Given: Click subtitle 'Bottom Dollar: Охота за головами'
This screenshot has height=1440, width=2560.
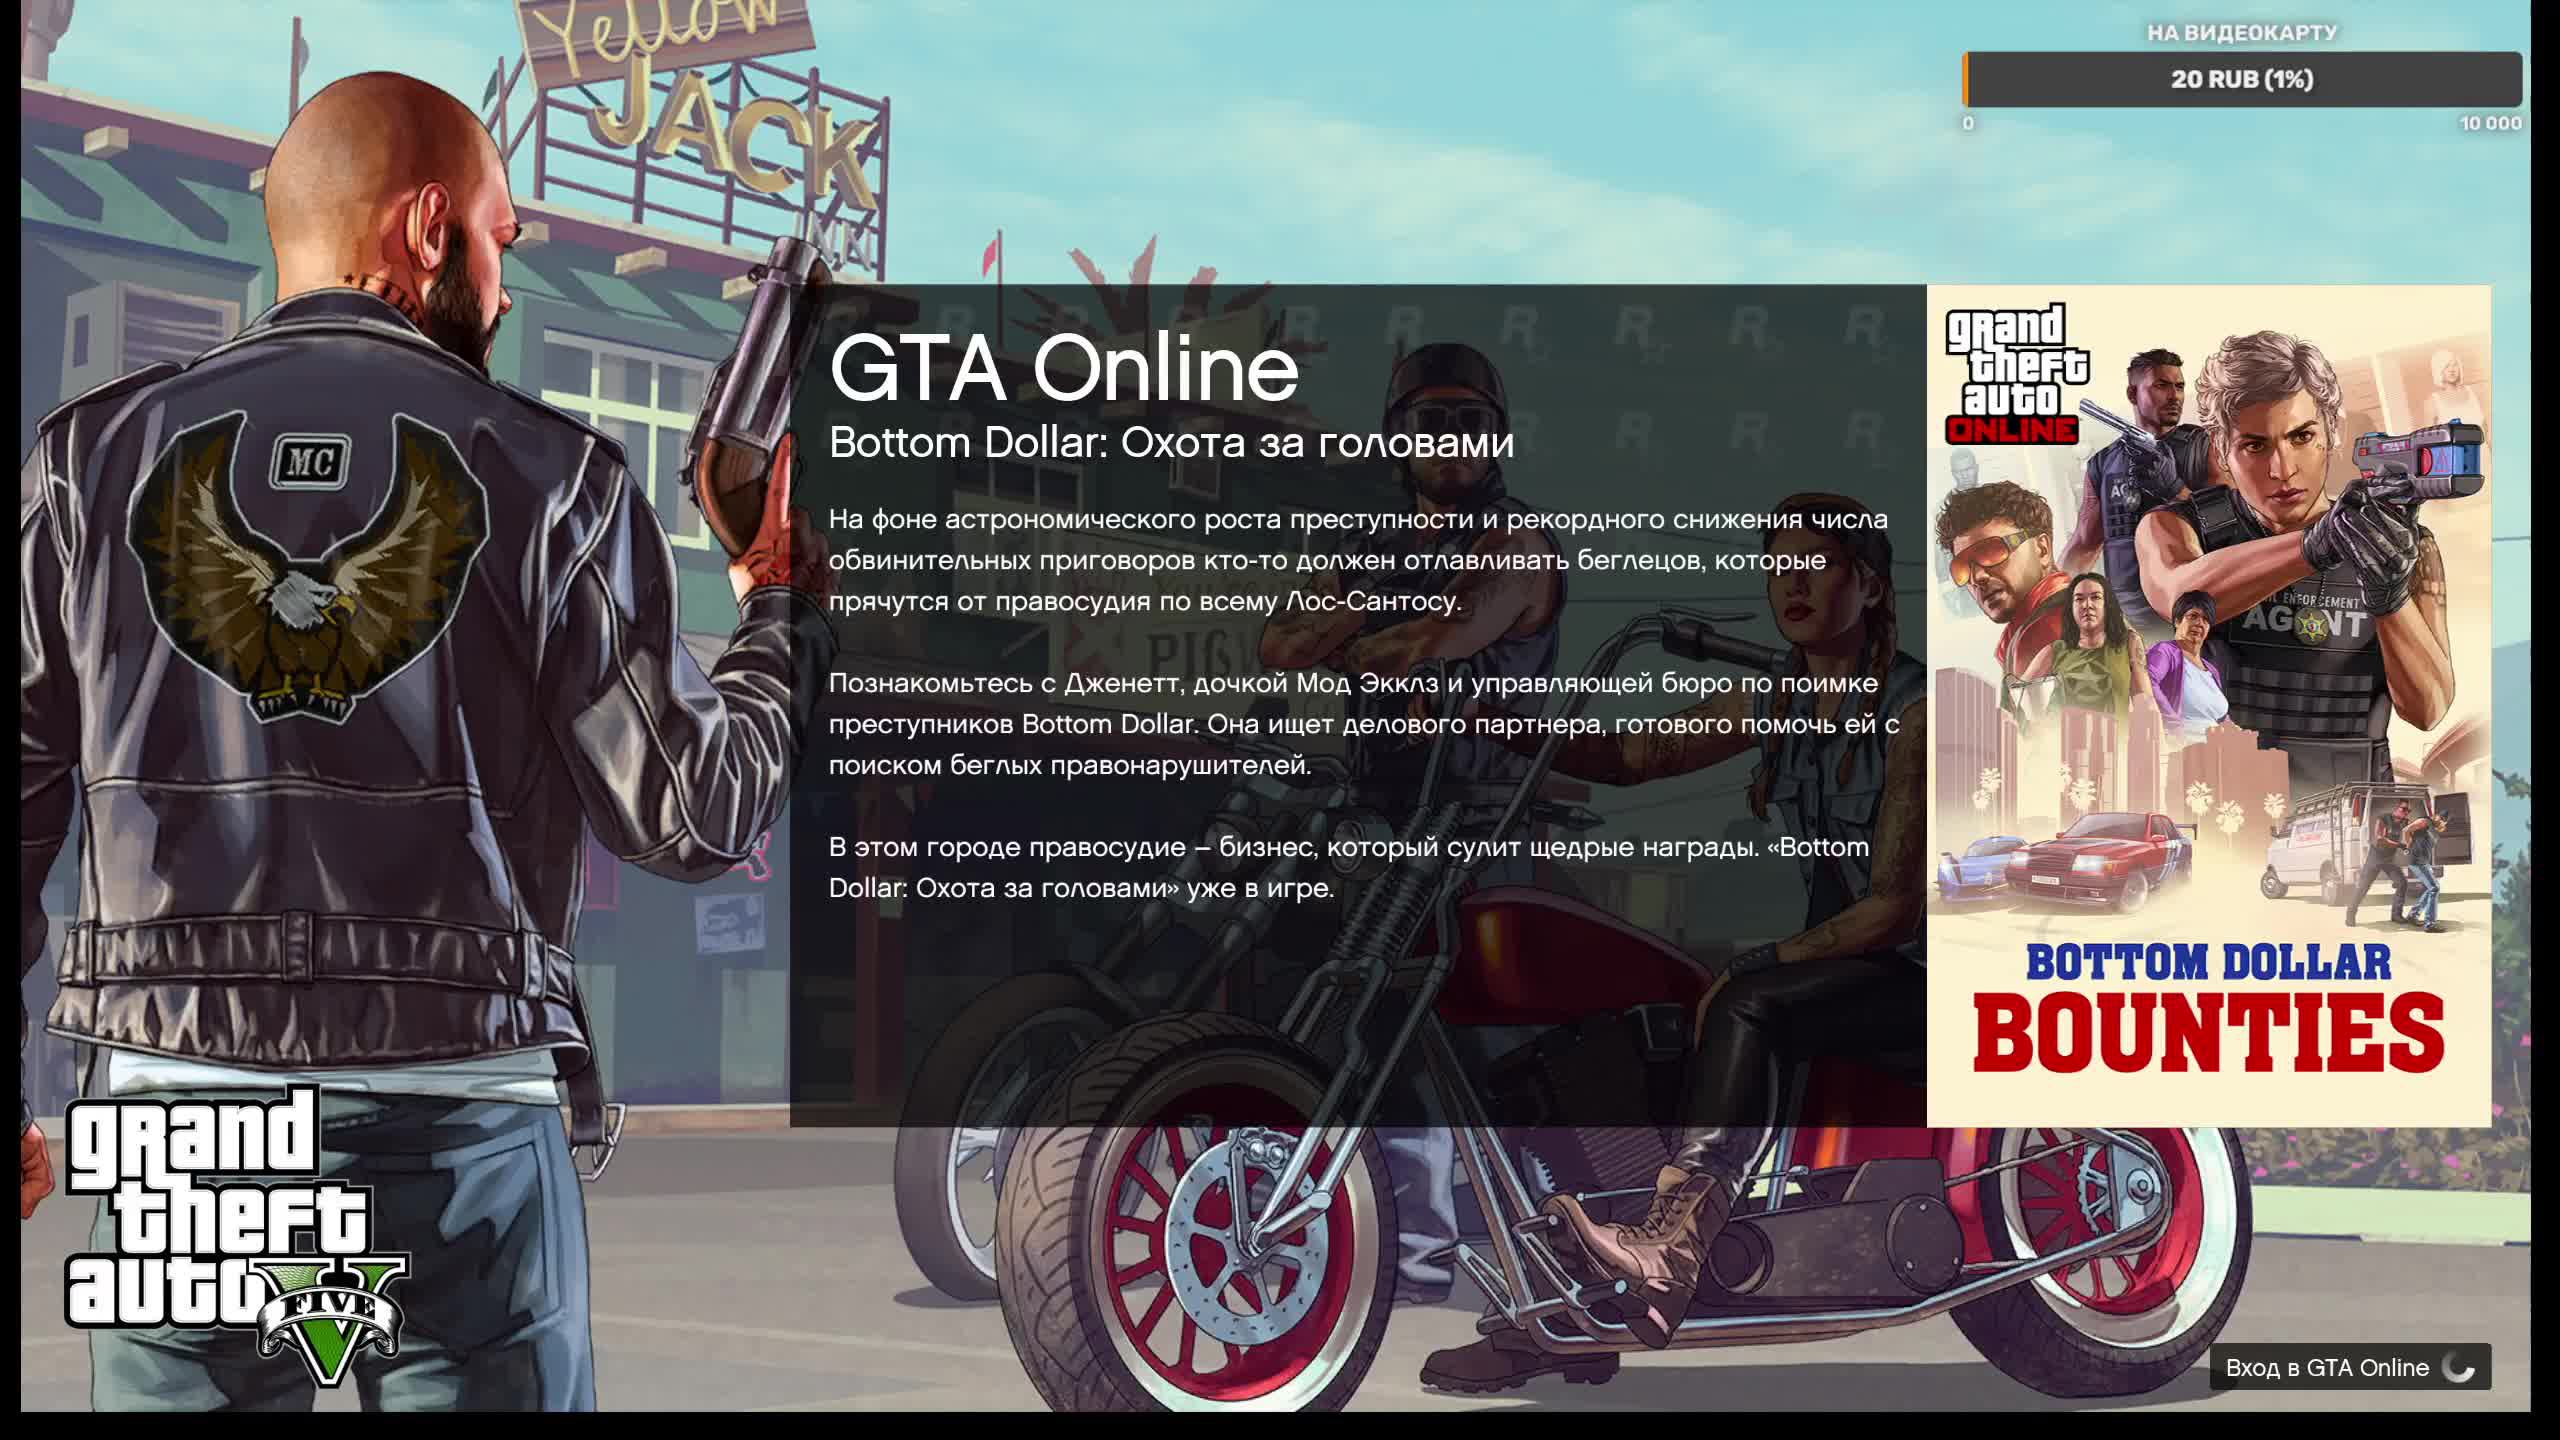Looking at the screenshot, I should 1171,443.
